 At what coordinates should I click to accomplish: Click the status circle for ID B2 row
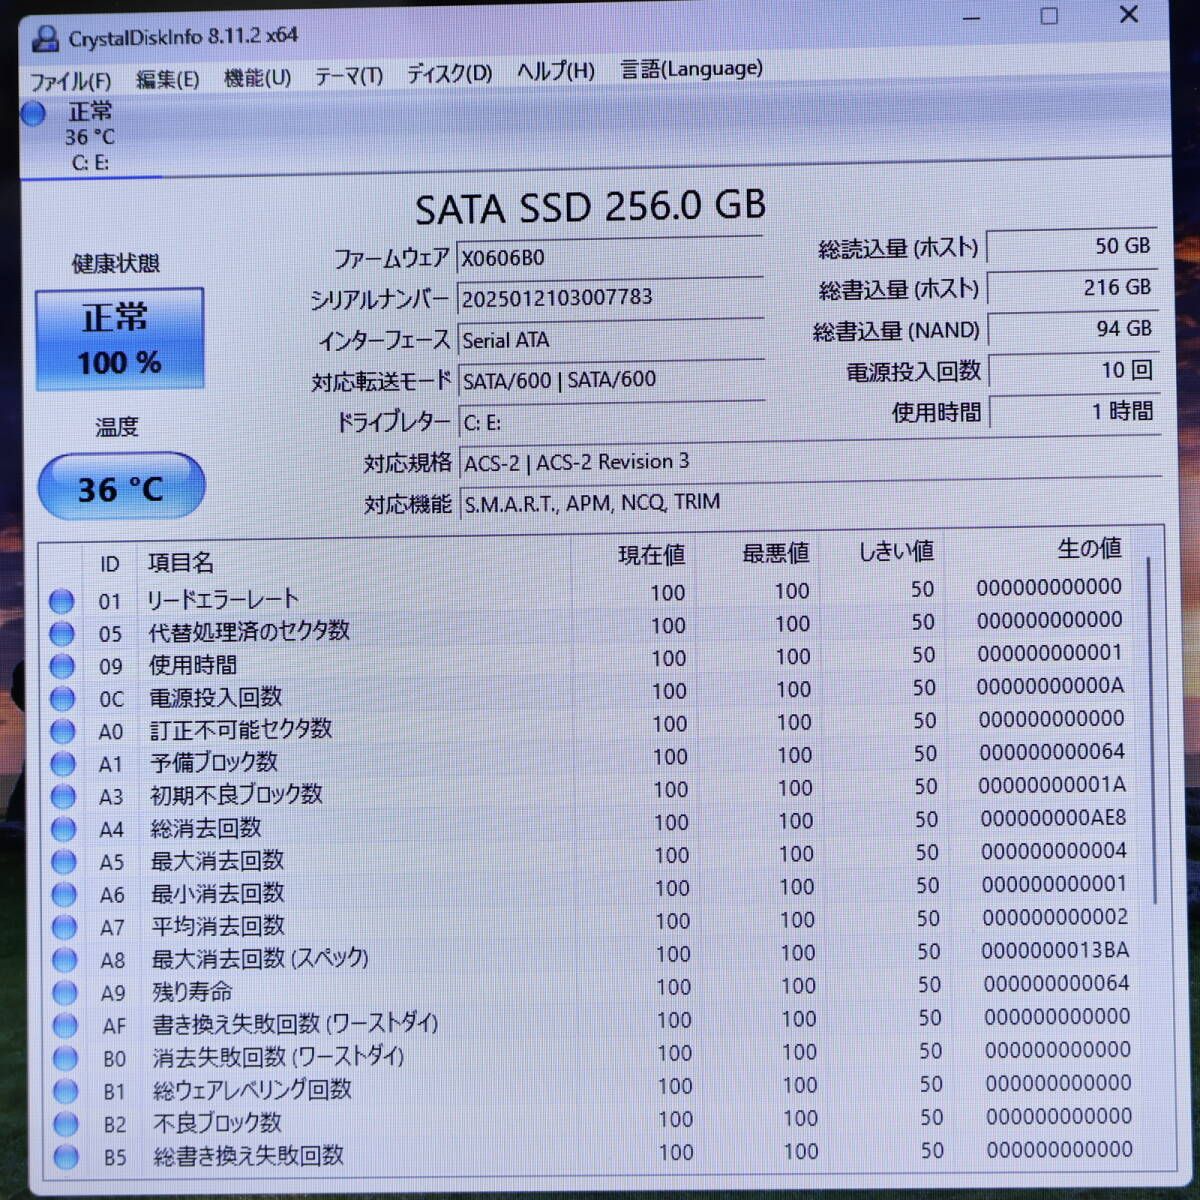[x=66, y=1124]
